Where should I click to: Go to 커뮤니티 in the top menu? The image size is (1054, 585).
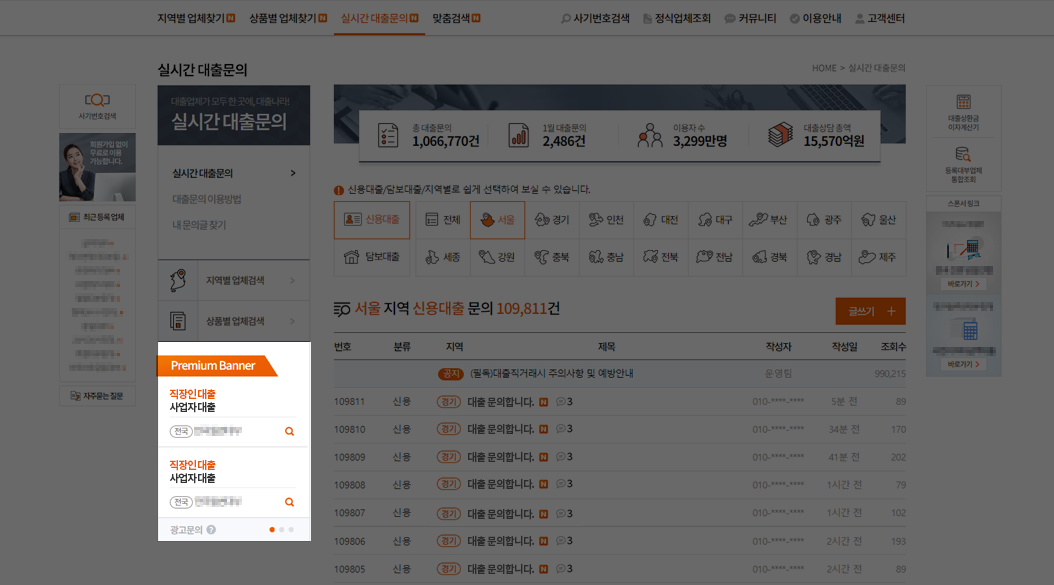coord(750,18)
